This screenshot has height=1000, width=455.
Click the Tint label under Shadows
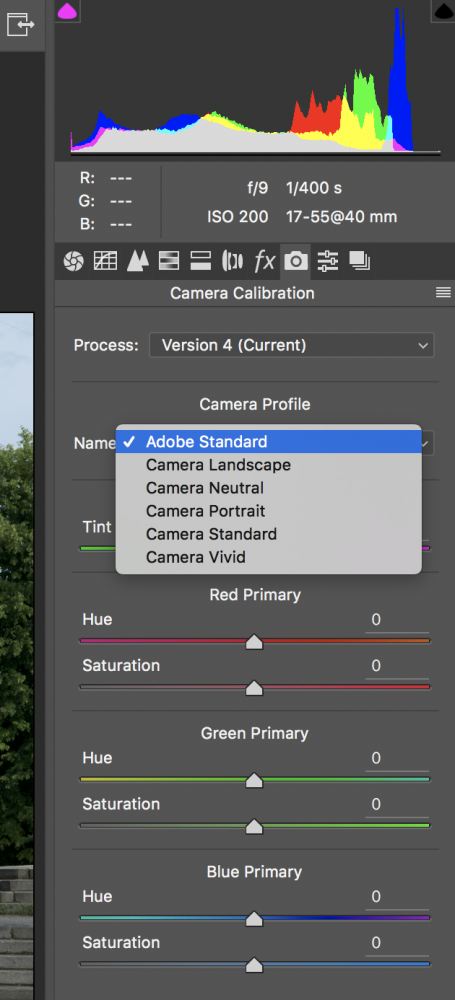97,527
